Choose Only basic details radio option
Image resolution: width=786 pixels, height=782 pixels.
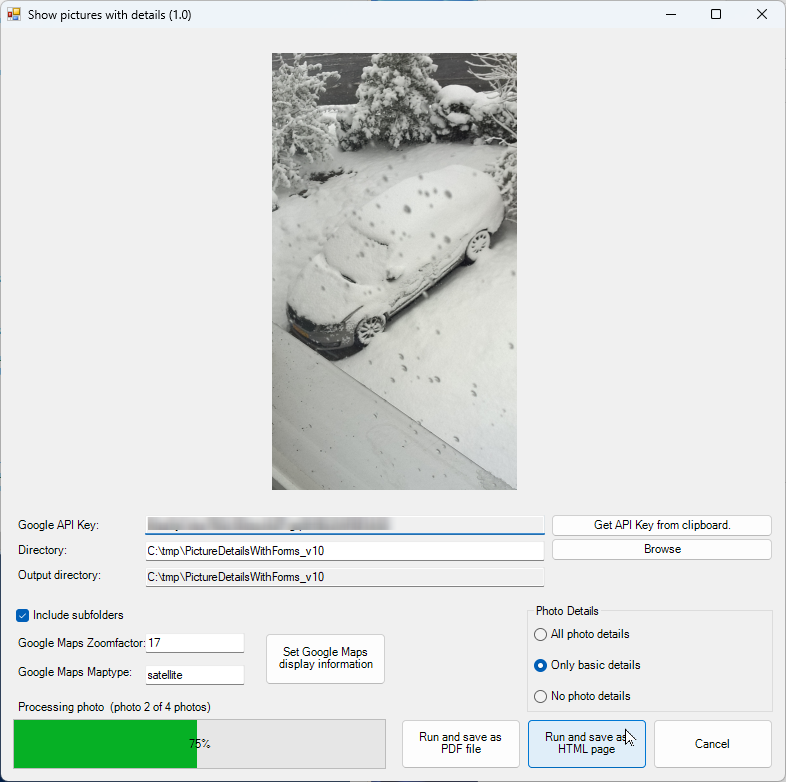point(541,665)
